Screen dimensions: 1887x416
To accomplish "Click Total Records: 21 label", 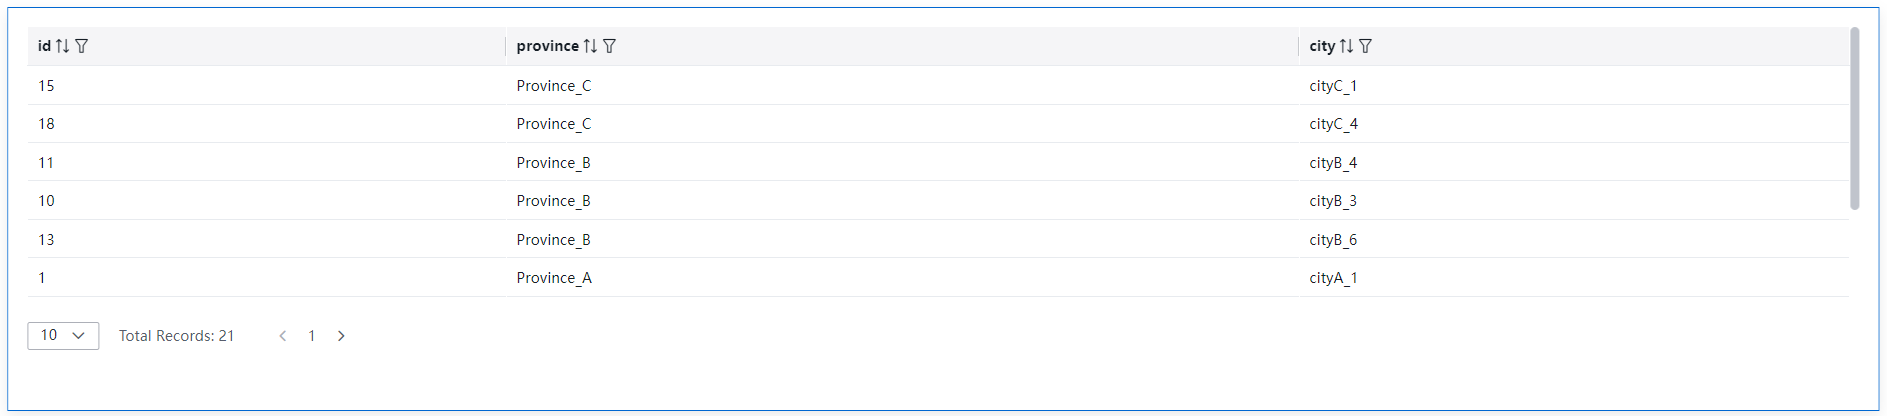I will (x=177, y=336).
